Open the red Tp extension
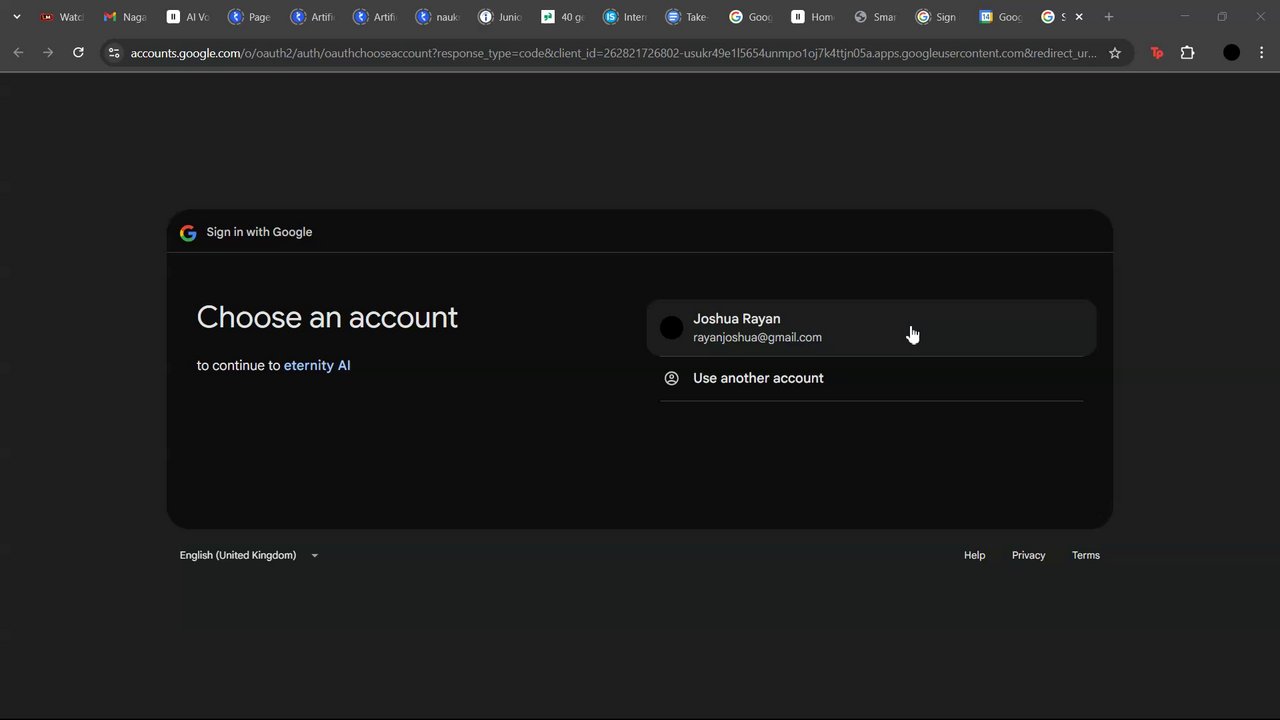1280x720 pixels. tap(1157, 53)
